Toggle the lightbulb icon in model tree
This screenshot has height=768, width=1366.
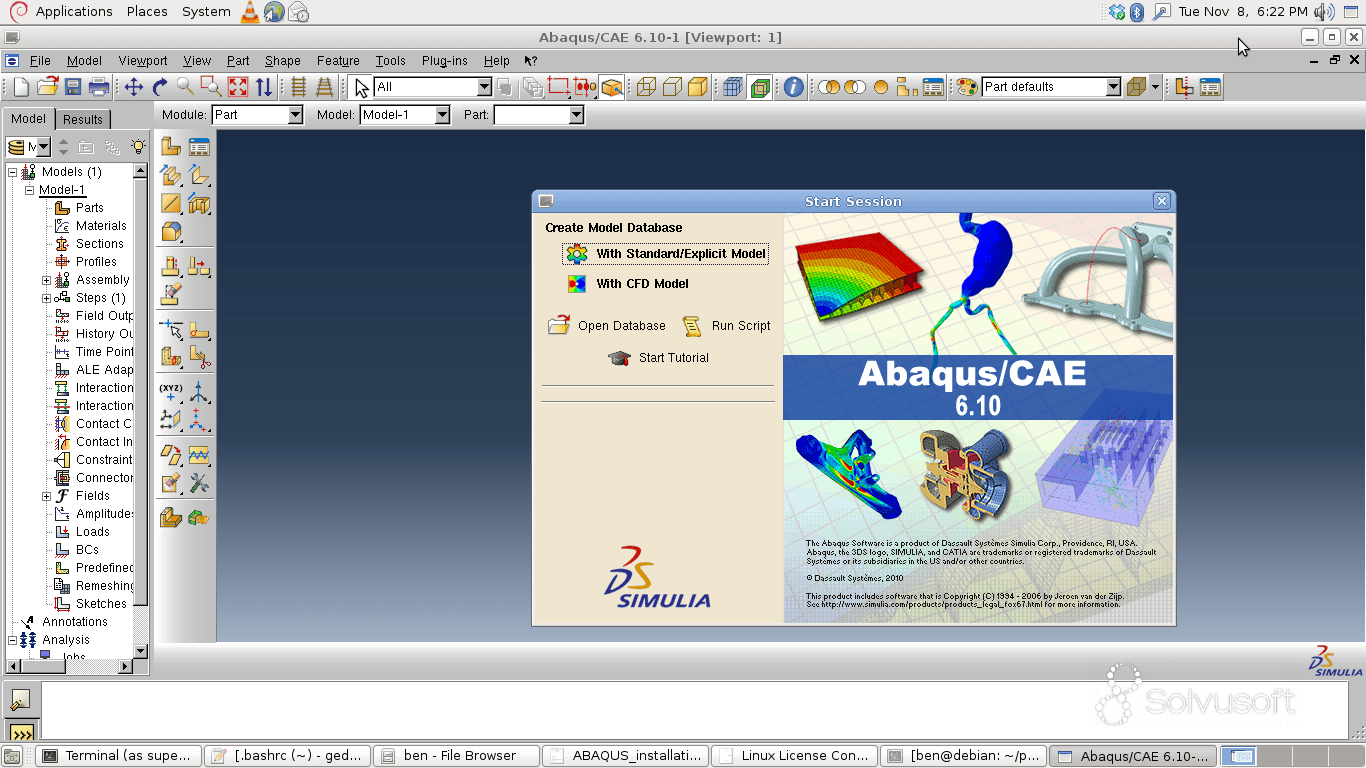(x=138, y=147)
